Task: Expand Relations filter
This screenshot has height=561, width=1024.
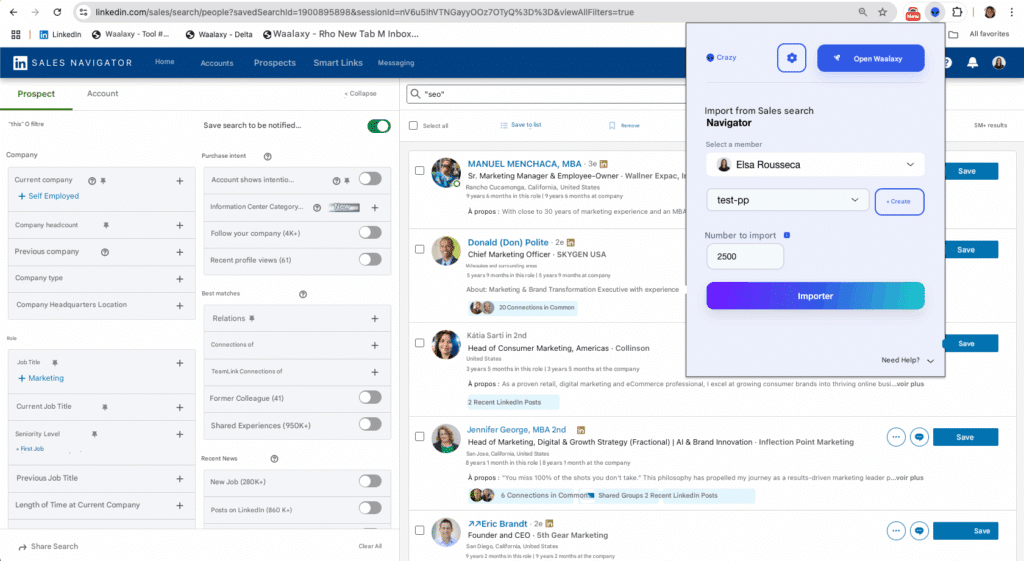Action: click(x=375, y=319)
